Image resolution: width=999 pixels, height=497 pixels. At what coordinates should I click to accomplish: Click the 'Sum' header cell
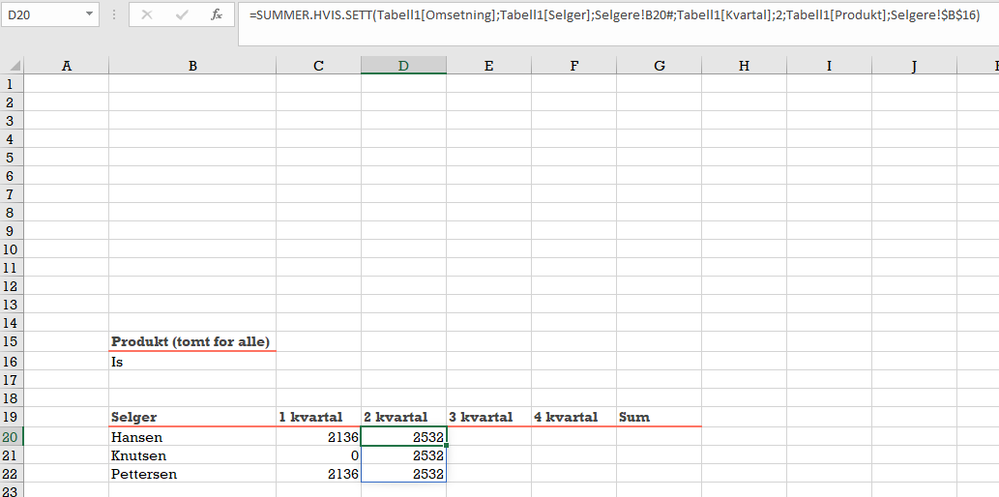click(659, 417)
